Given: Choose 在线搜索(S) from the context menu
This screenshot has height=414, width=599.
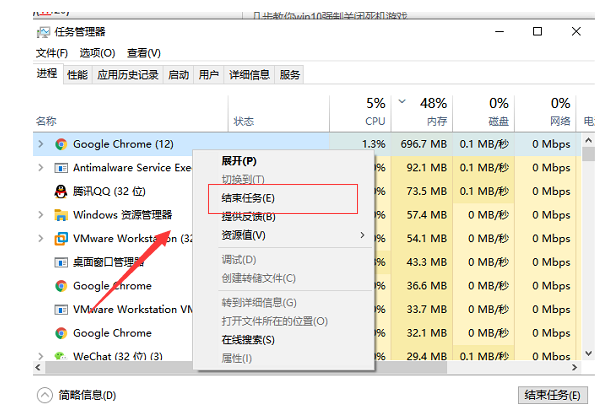Looking at the screenshot, I should pos(248,340).
